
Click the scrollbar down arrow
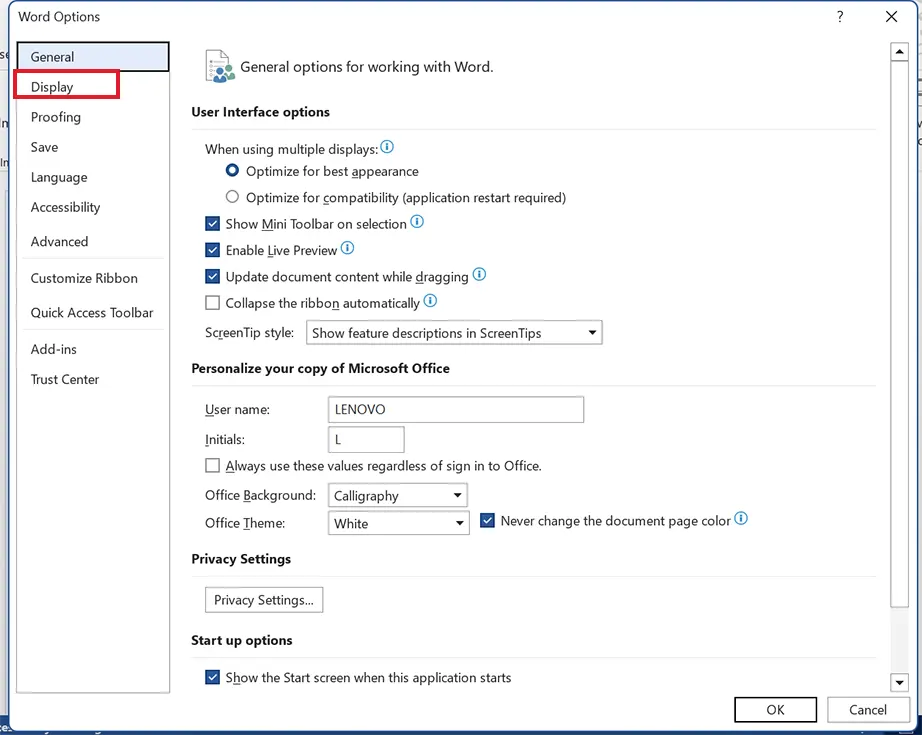point(899,683)
